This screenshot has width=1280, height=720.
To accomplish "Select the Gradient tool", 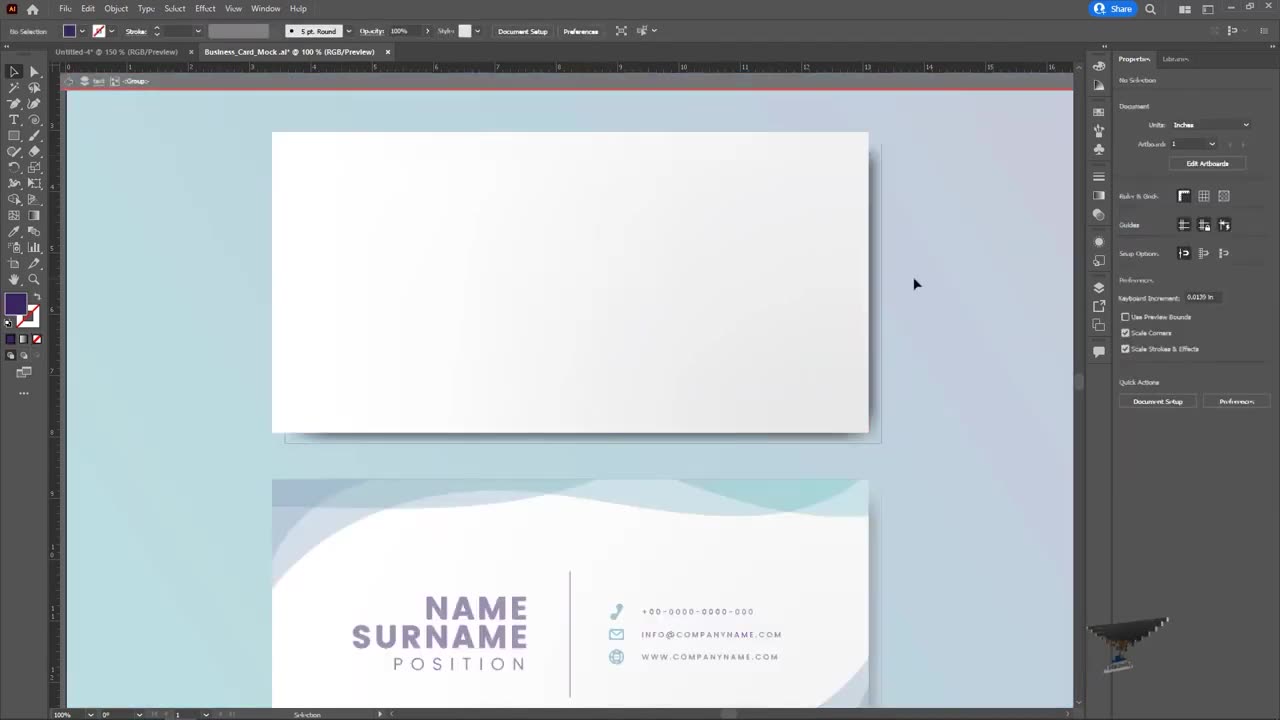I will click(34, 216).
